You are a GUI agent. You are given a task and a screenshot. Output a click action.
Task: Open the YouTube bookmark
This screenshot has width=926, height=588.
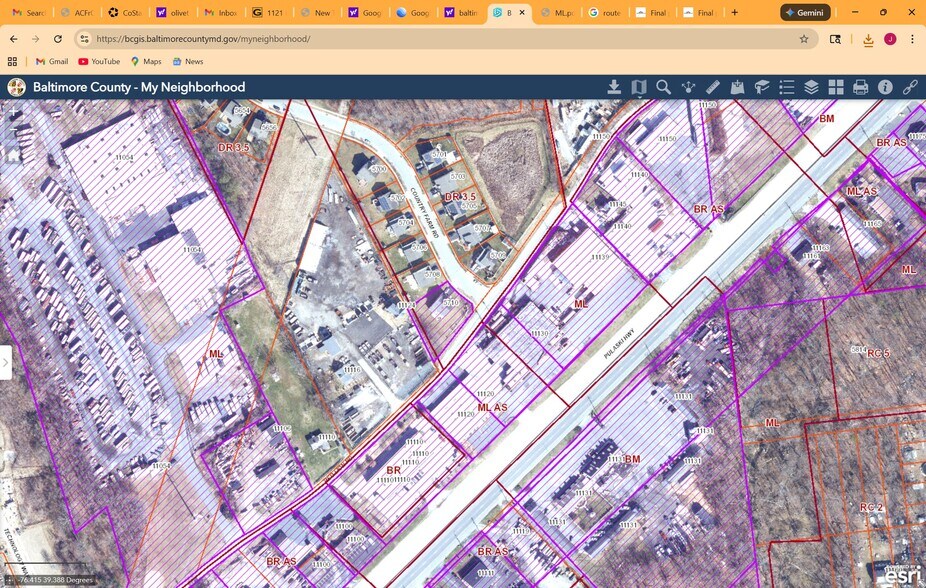pyautogui.click(x=98, y=62)
